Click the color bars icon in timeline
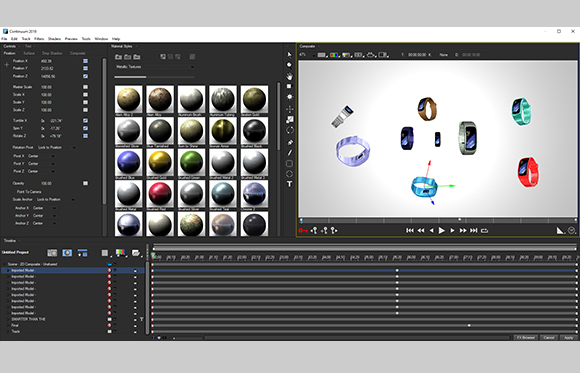The width and height of the screenshot is (580, 373). click(x=120, y=252)
